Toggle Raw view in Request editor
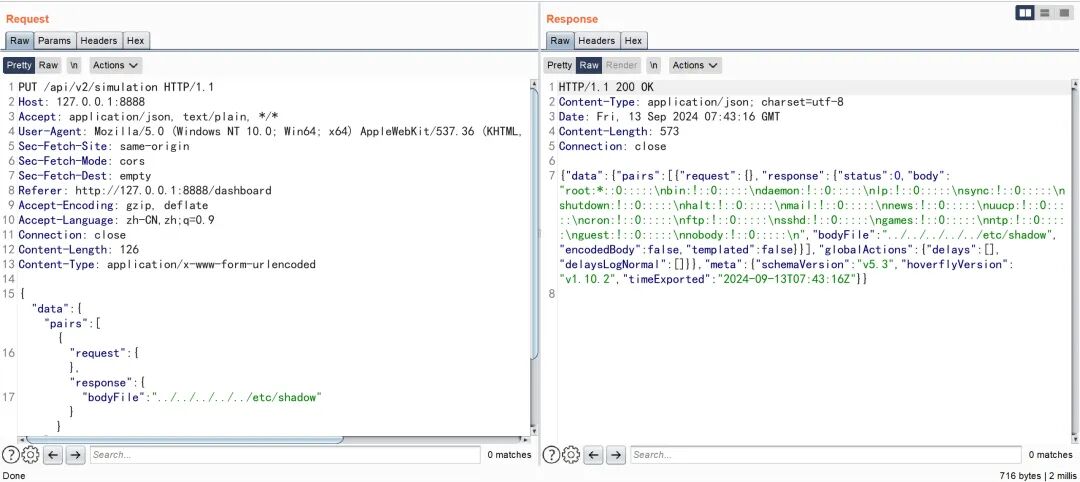 (48, 65)
